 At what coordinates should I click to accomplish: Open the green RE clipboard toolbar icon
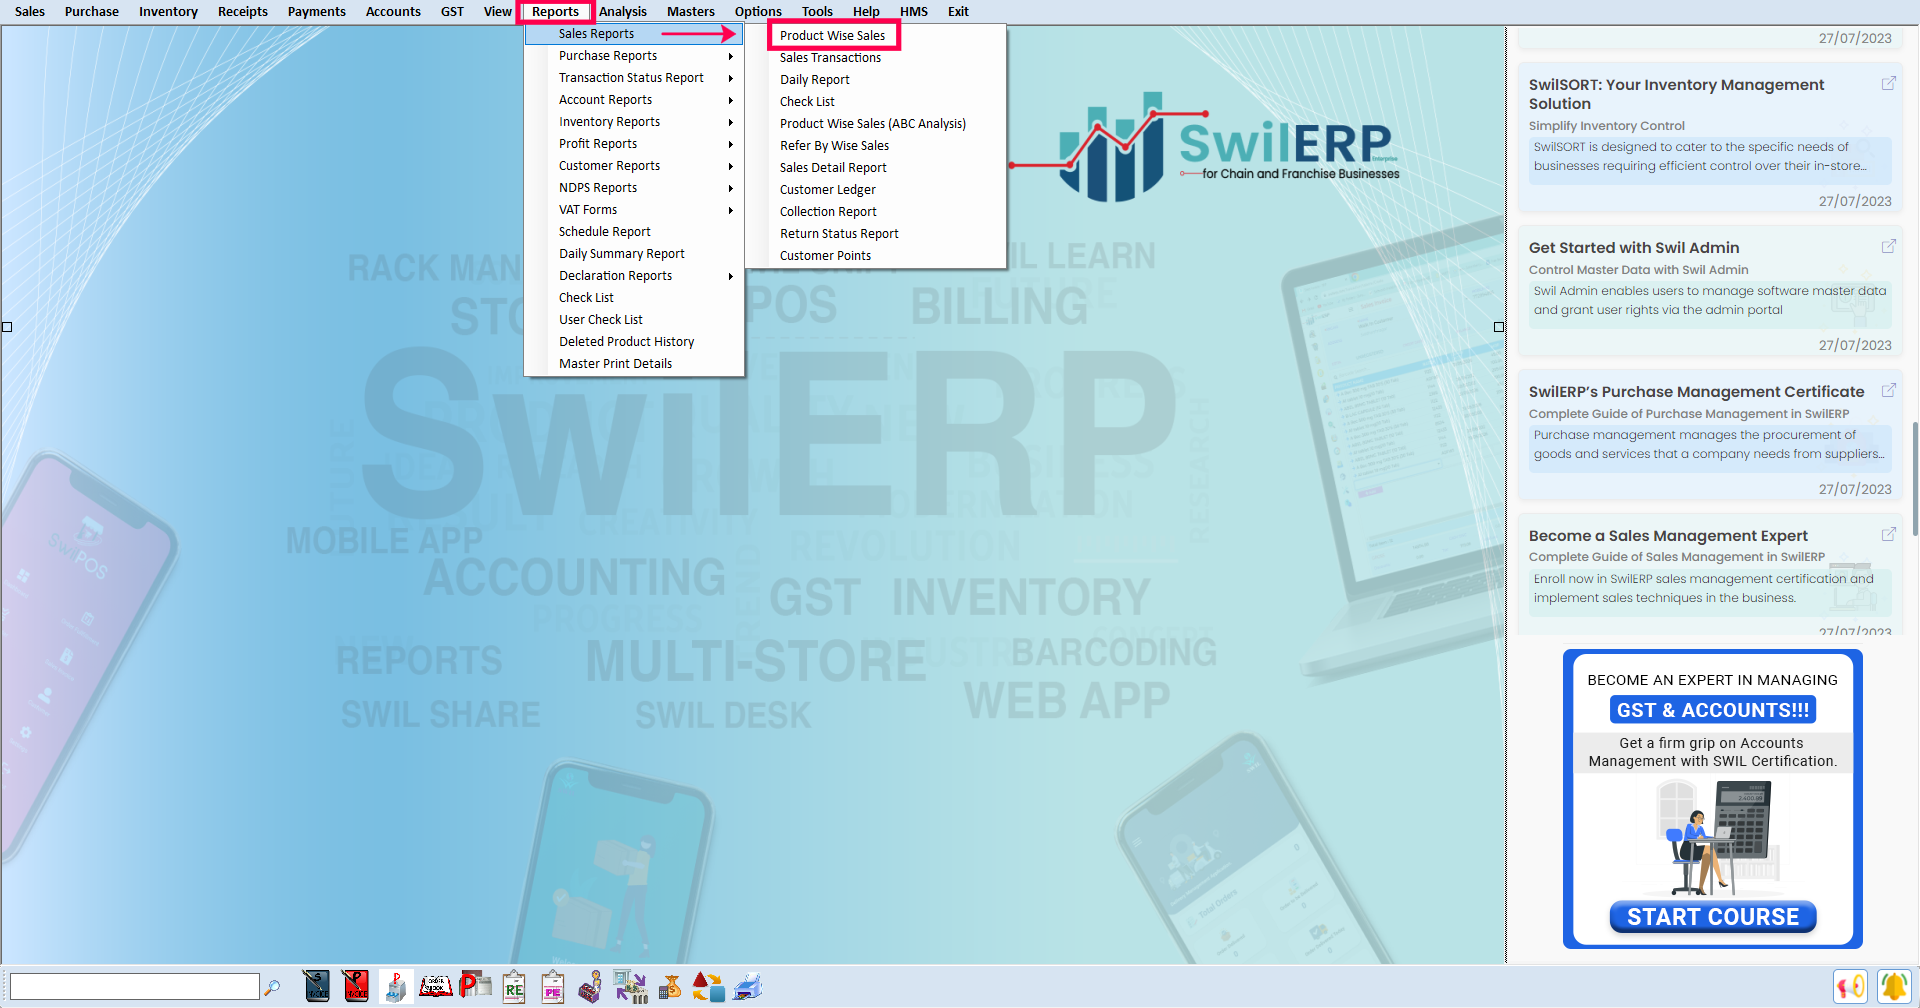pyautogui.click(x=514, y=986)
